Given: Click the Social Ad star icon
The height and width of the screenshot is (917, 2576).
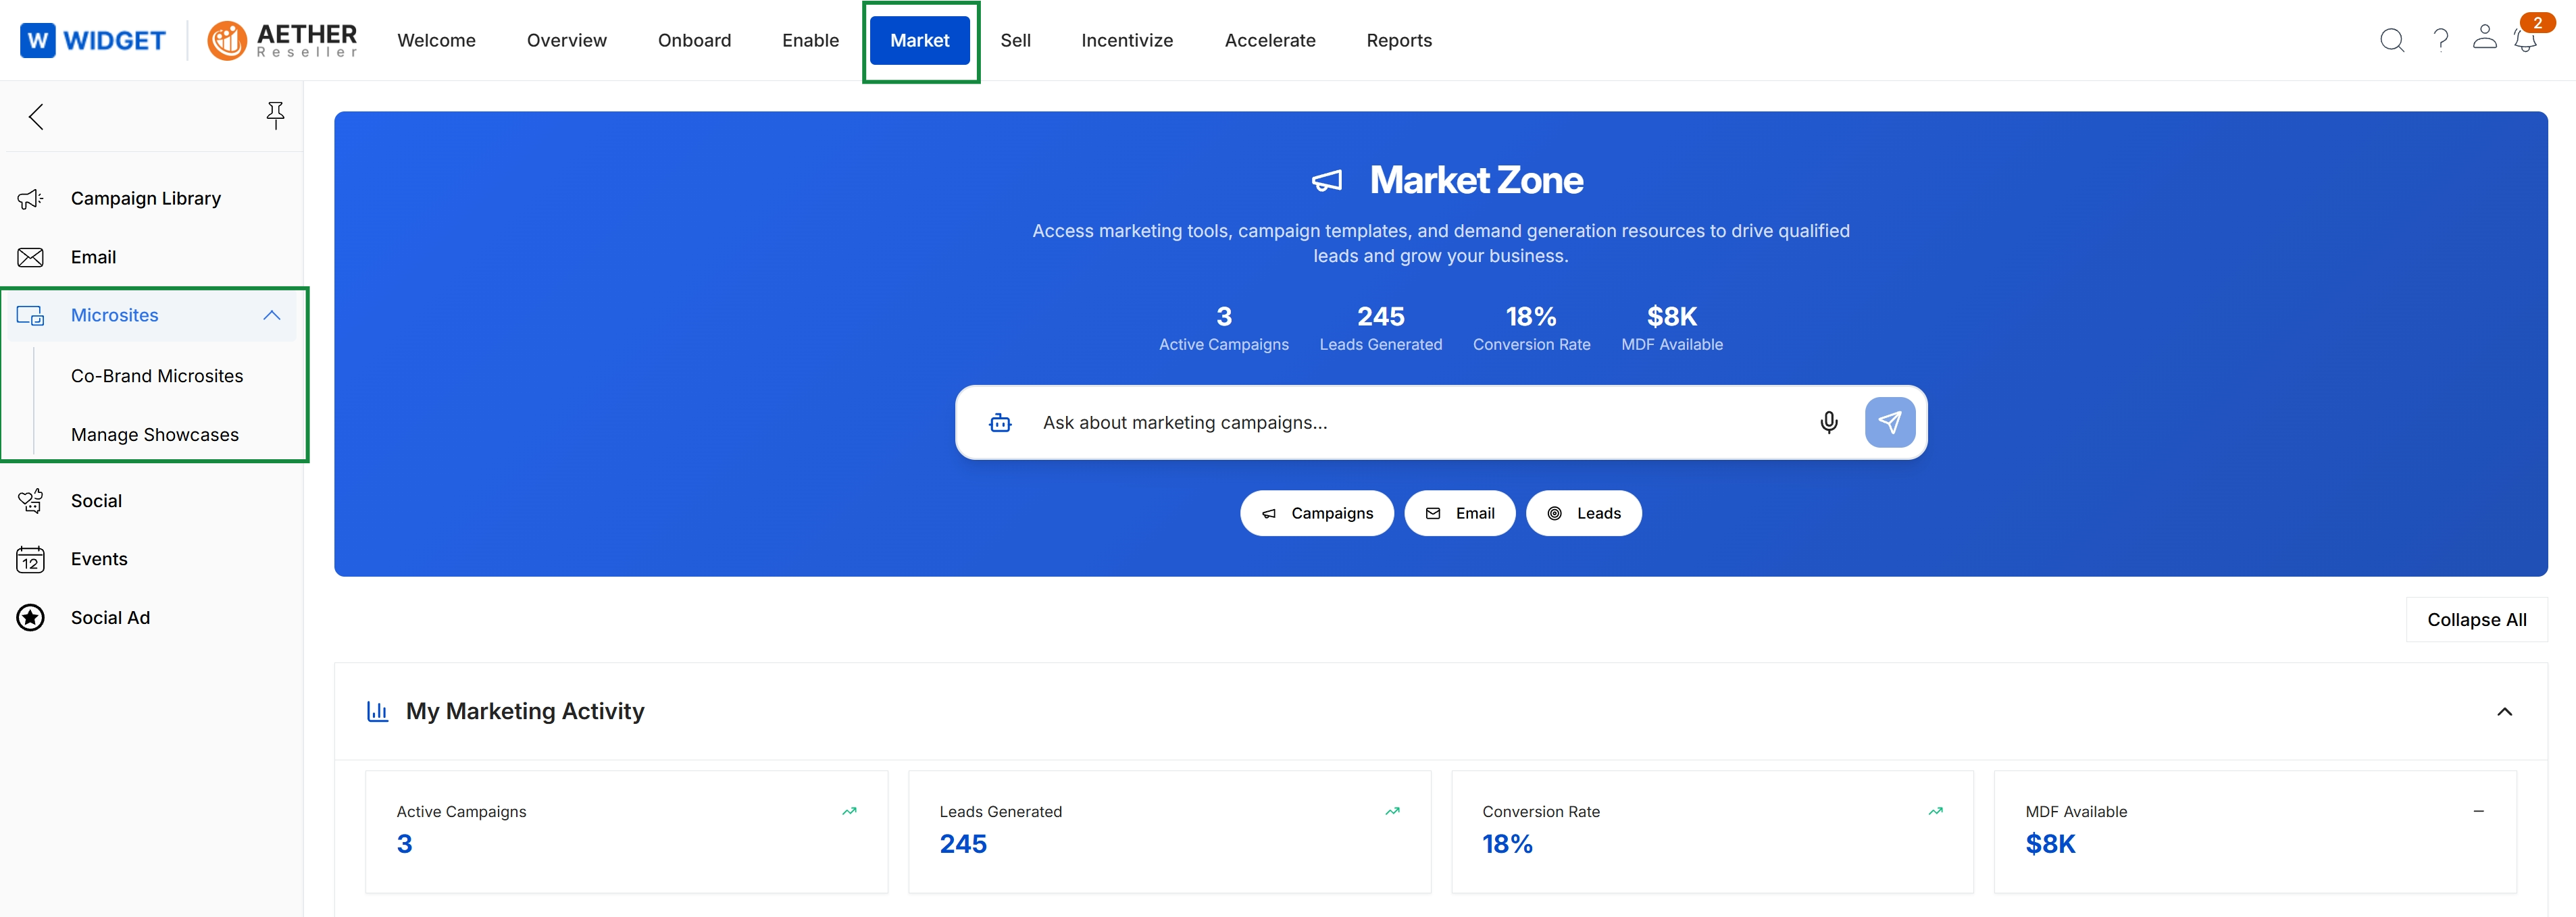Looking at the screenshot, I should (30, 618).
